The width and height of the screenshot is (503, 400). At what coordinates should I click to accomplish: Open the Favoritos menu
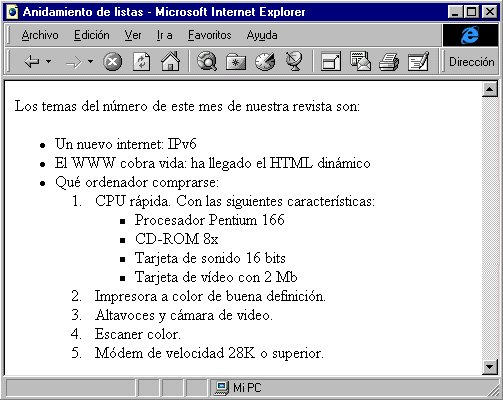[x=209, y=35]
